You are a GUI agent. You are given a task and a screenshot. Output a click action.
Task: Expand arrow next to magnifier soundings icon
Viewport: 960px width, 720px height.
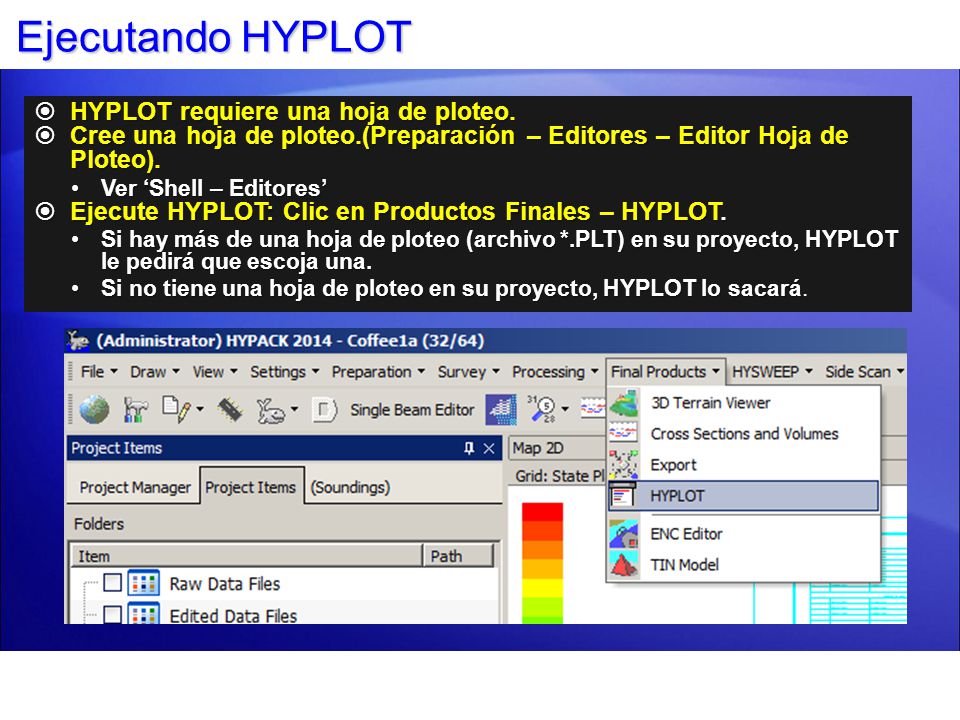tap(564, 409)
